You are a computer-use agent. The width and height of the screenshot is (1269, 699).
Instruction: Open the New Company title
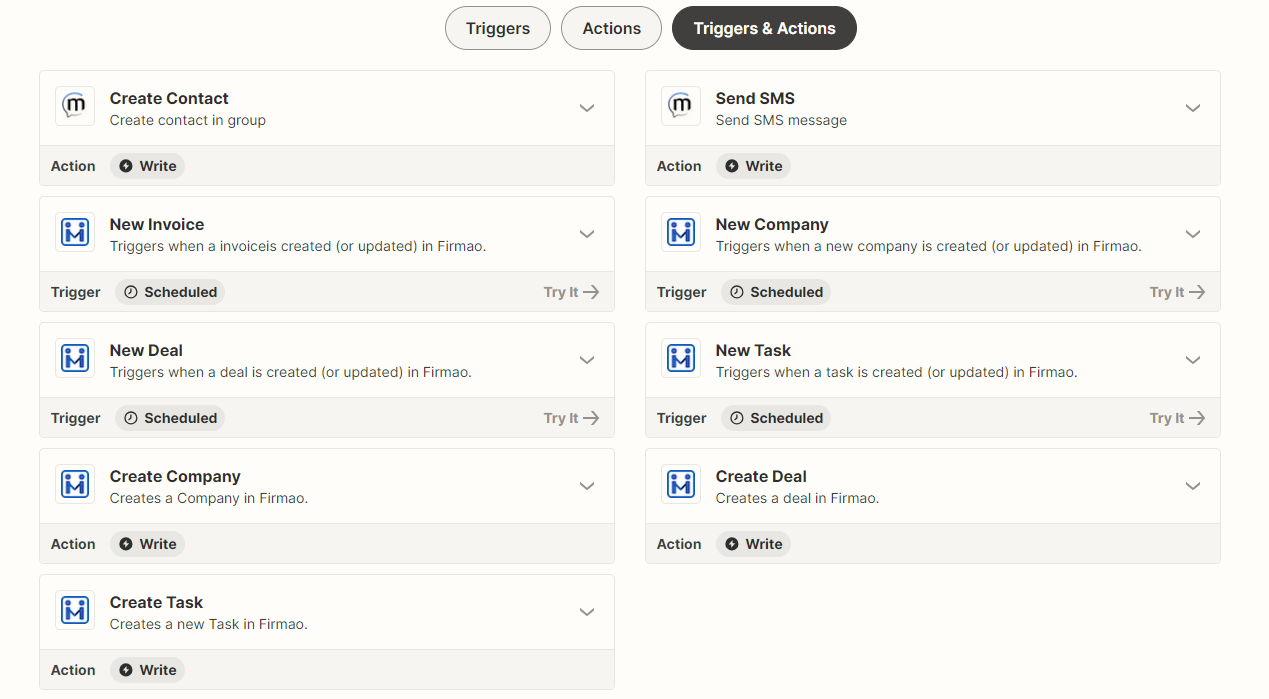point(772,224)
